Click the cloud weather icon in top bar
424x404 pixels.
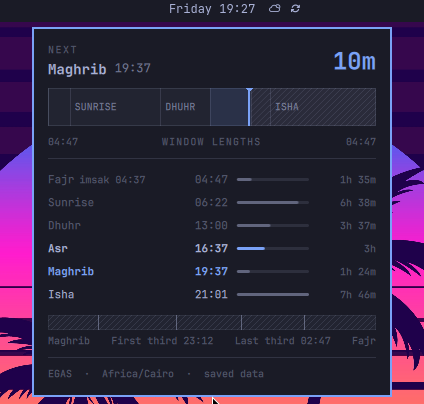274,8
